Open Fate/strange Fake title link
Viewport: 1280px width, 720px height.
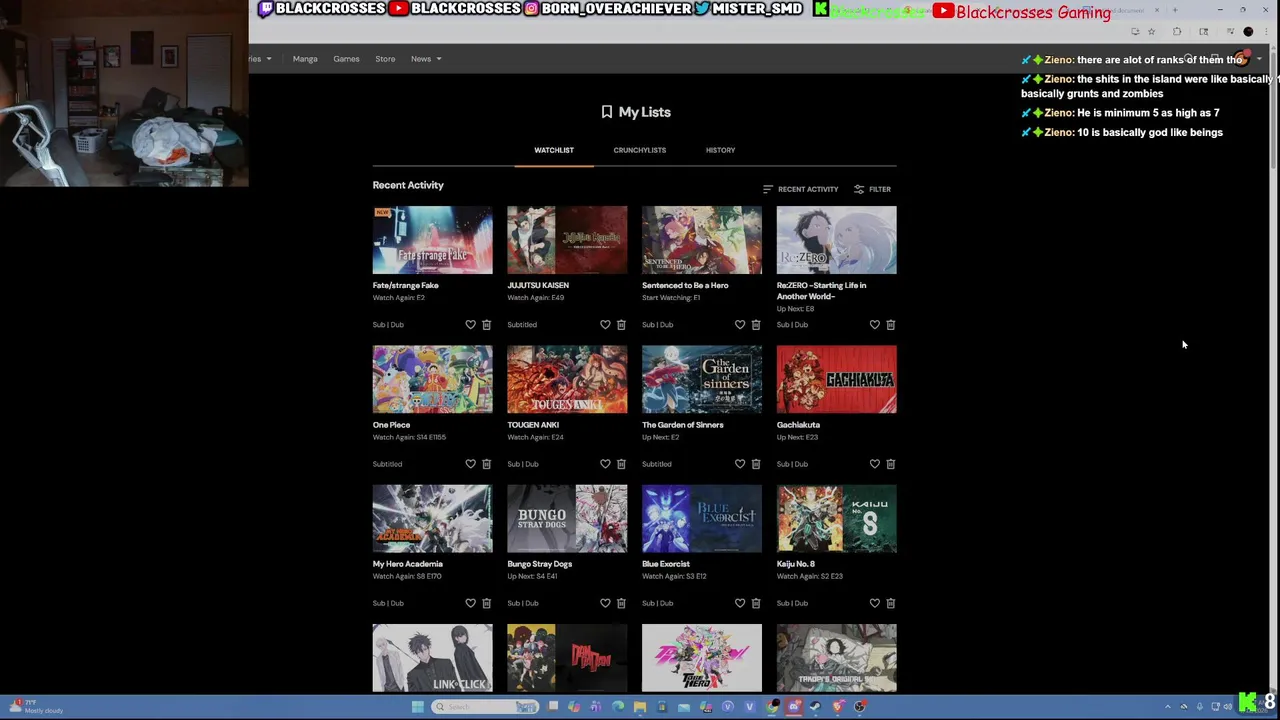tap(406, 285)
